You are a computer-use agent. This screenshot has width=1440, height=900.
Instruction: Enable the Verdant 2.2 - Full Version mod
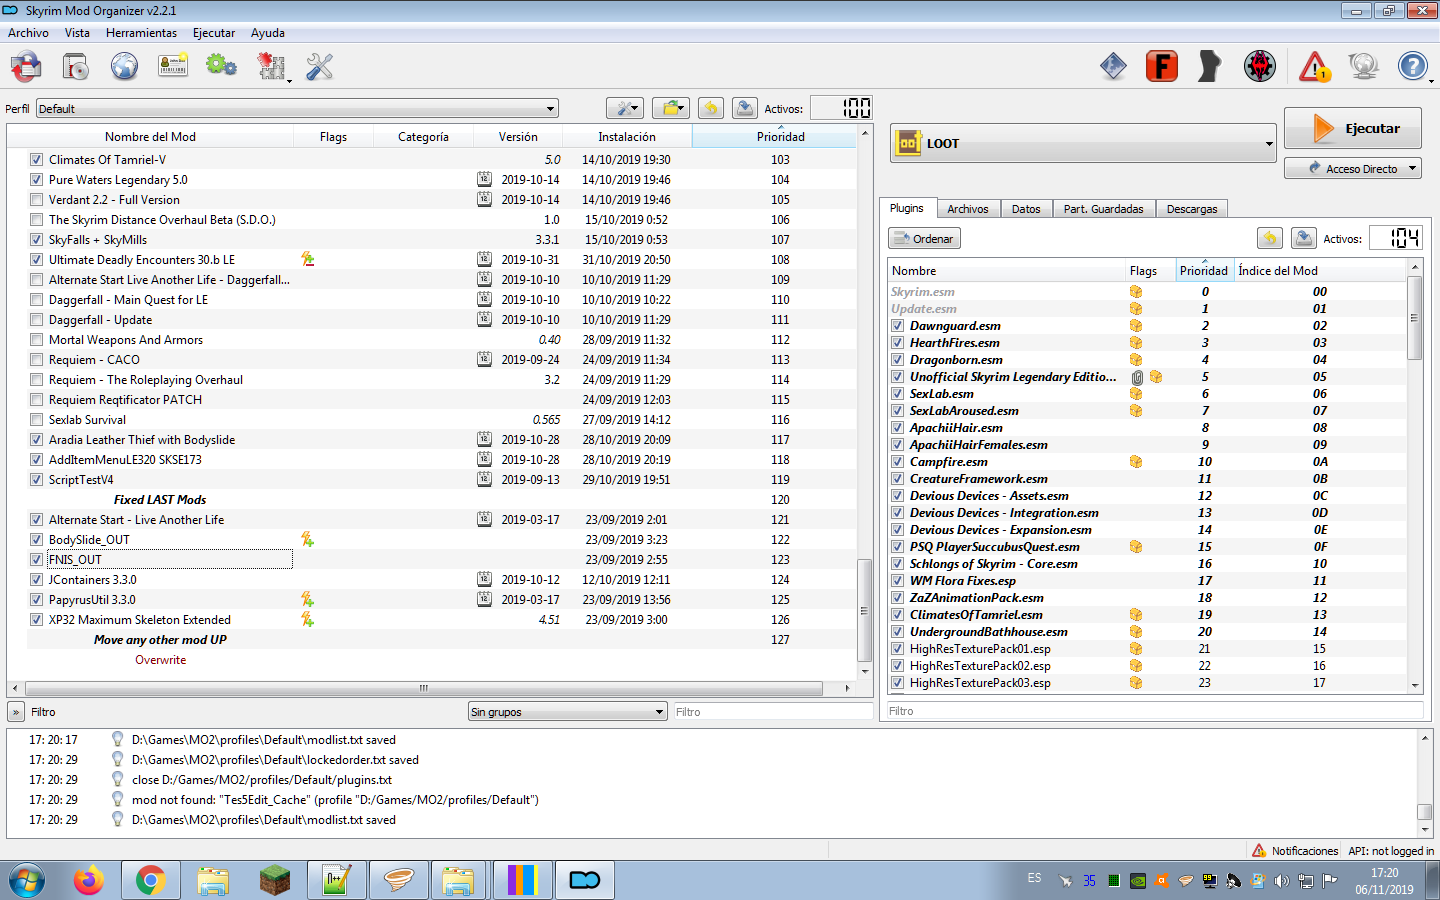coord(36,200)
